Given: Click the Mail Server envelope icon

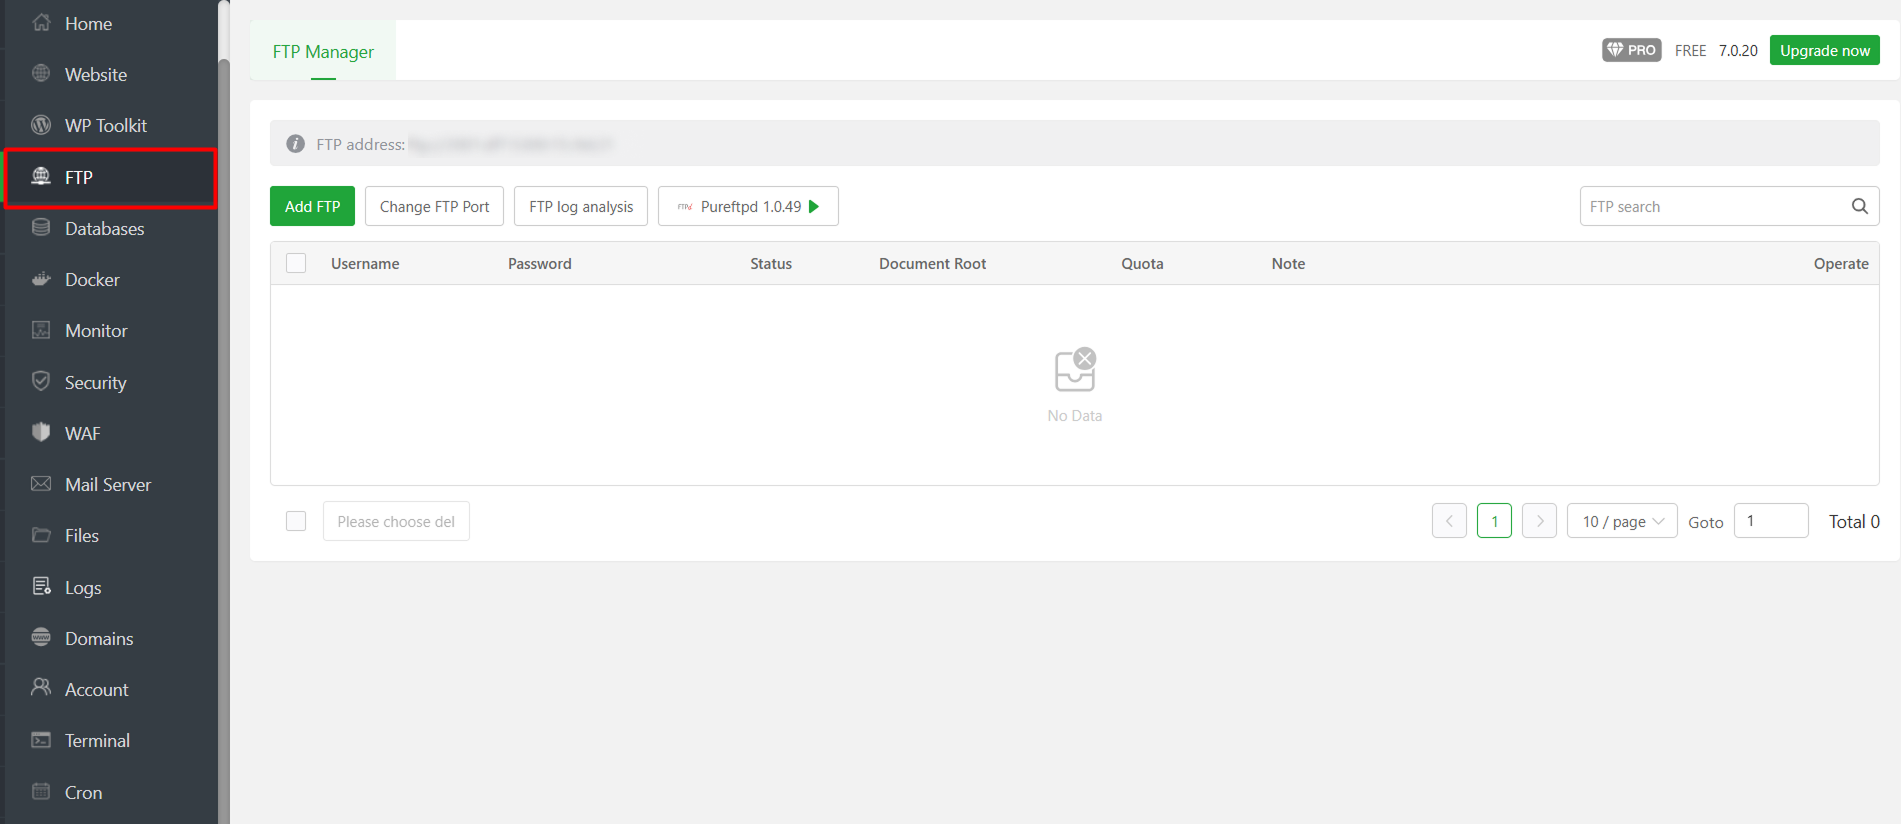Looking at the screenshot, I should [x=41, y=484].
